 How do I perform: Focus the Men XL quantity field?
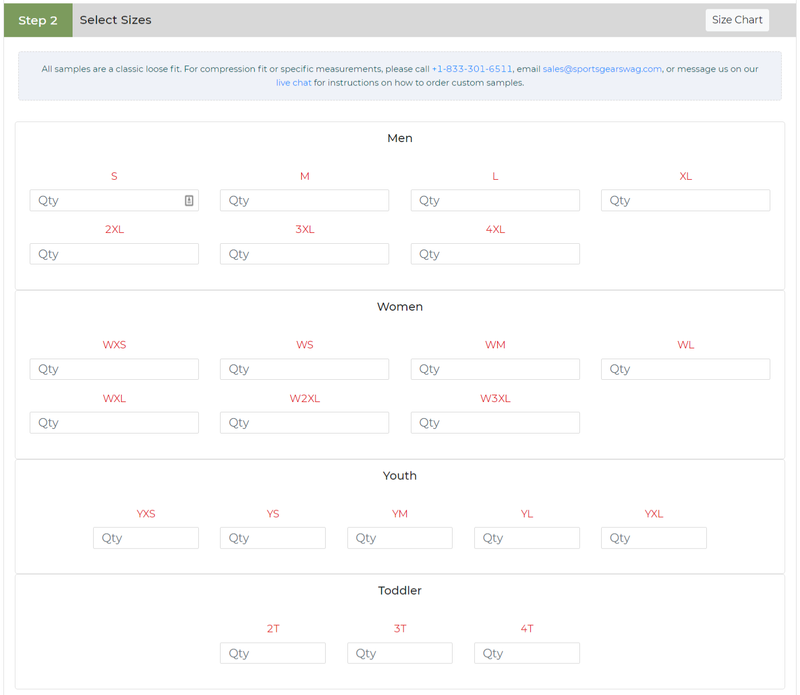686,201
